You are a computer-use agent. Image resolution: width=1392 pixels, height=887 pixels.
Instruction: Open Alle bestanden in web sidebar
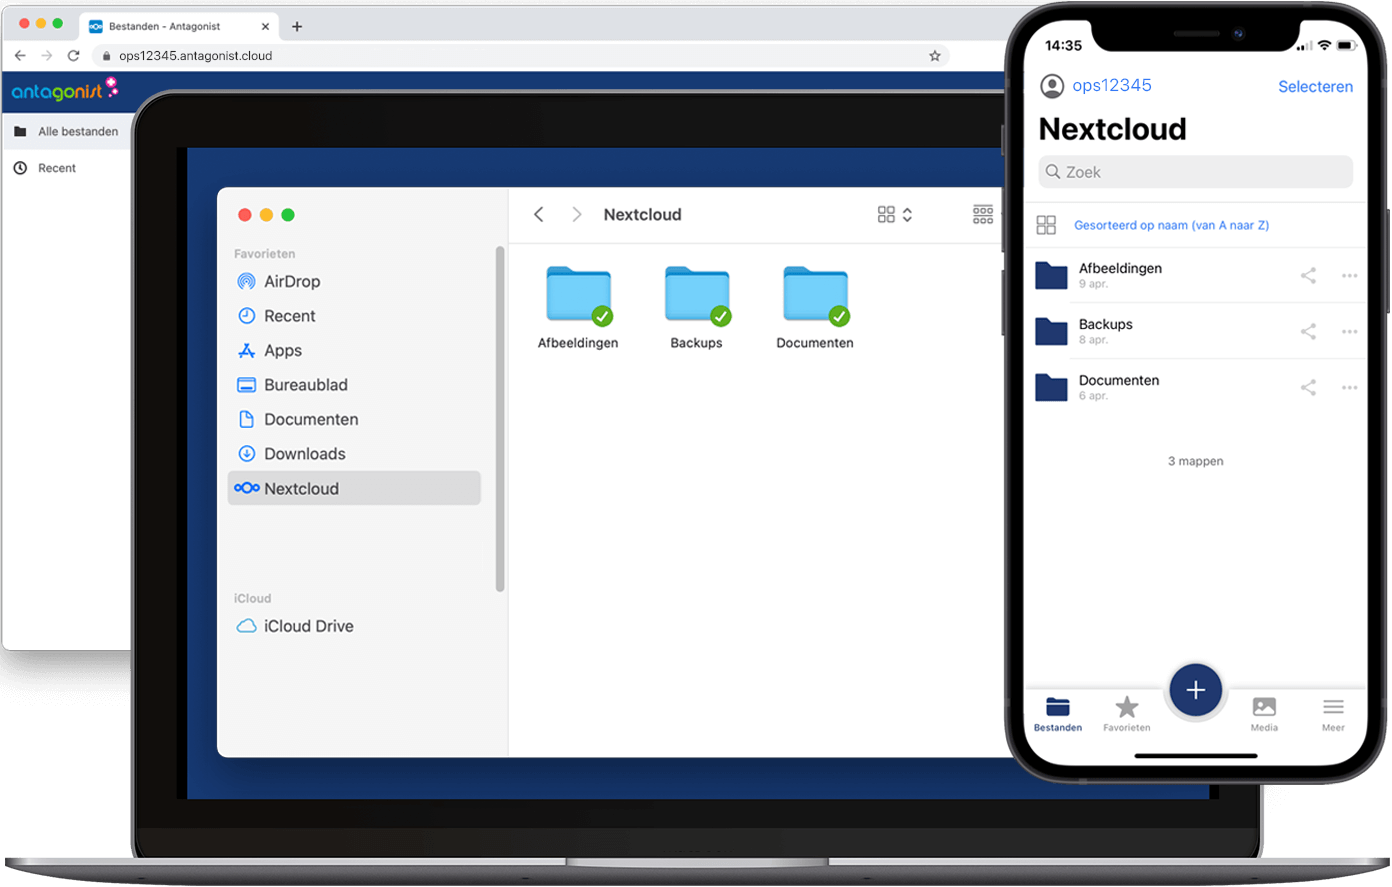pos(67,131)
